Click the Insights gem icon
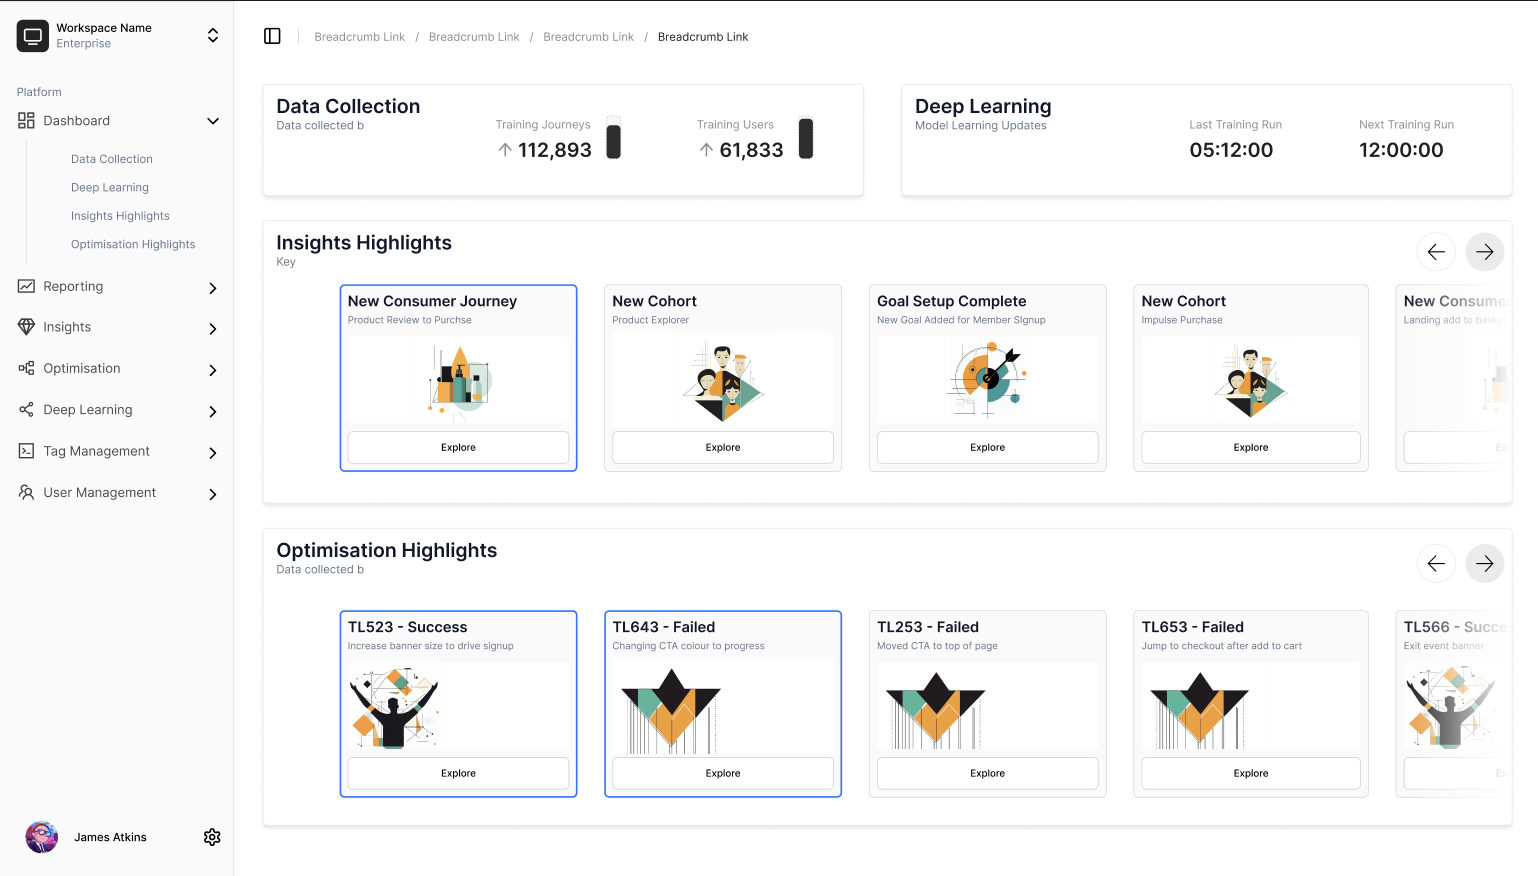 pyautogui.click(x=26, y=327)
